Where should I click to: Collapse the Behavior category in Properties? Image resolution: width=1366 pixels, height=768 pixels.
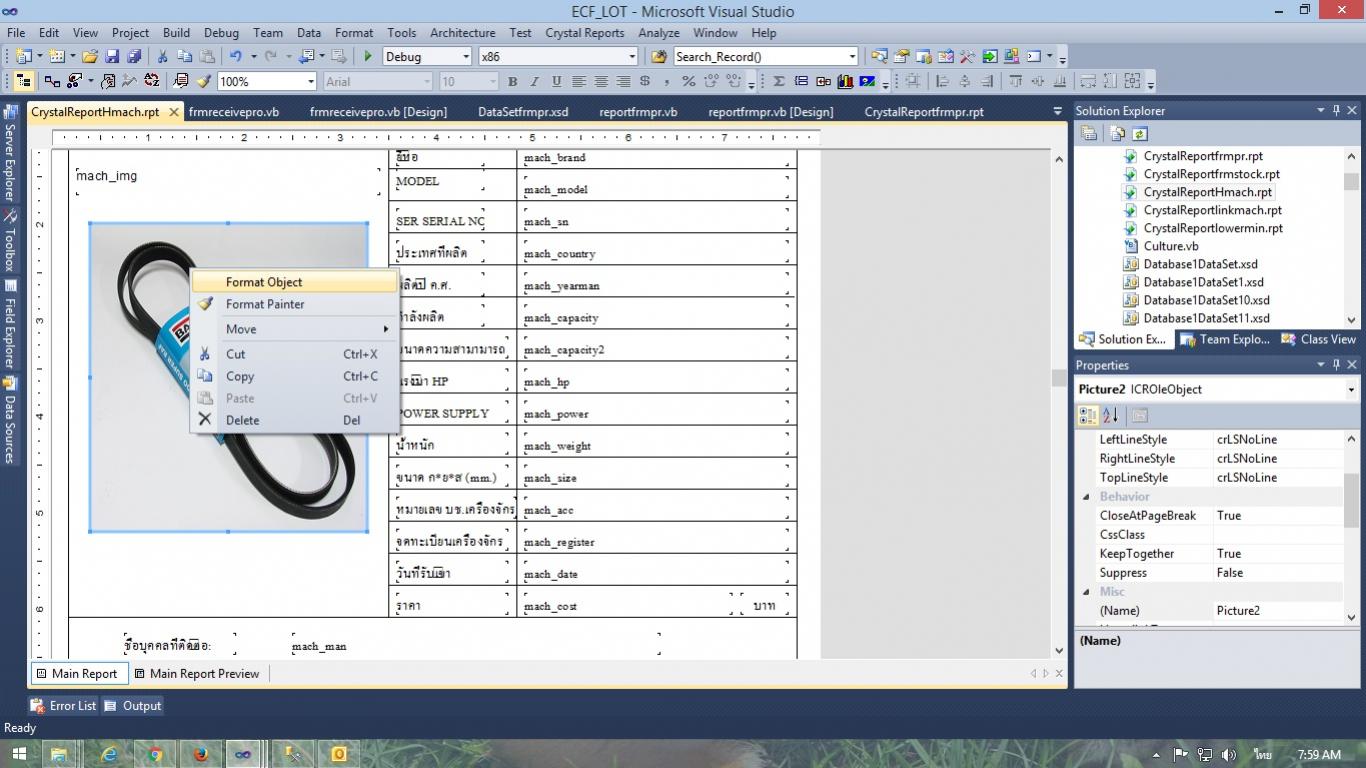(1086, 497)
